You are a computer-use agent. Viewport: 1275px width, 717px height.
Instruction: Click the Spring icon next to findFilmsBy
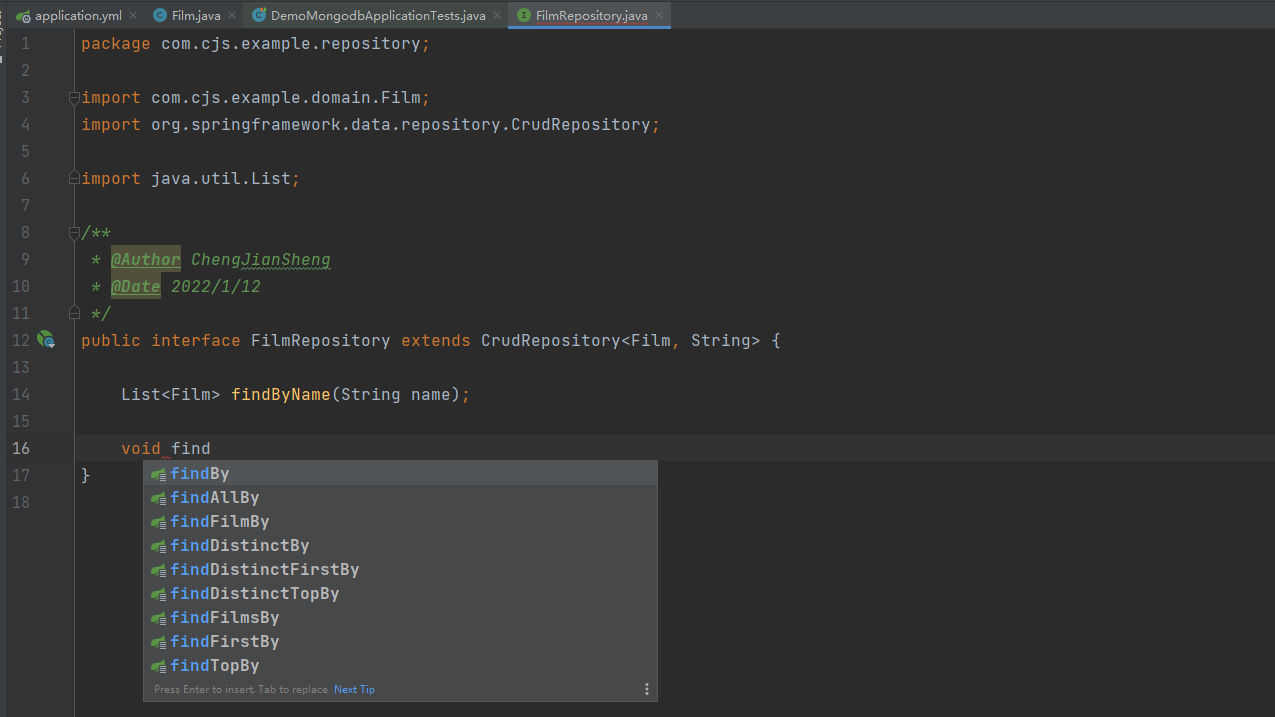158,618
